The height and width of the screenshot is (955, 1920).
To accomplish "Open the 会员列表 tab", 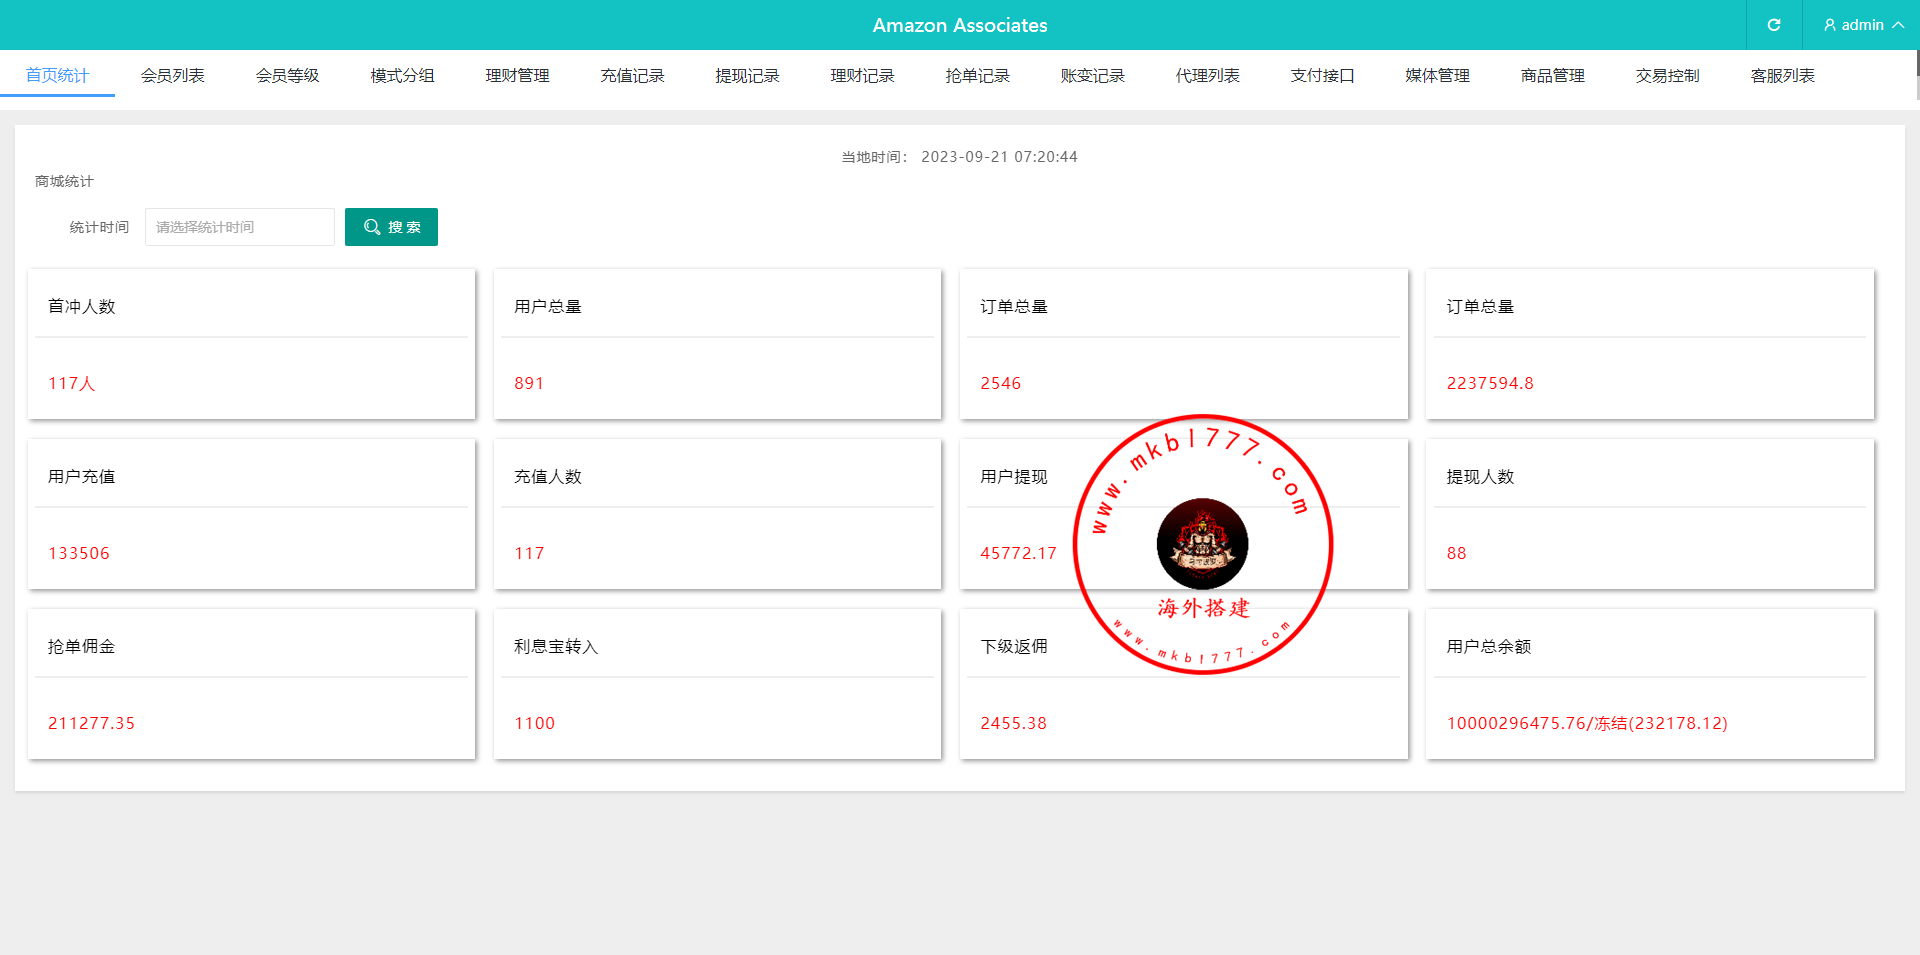I will click(x=172, y=76).
